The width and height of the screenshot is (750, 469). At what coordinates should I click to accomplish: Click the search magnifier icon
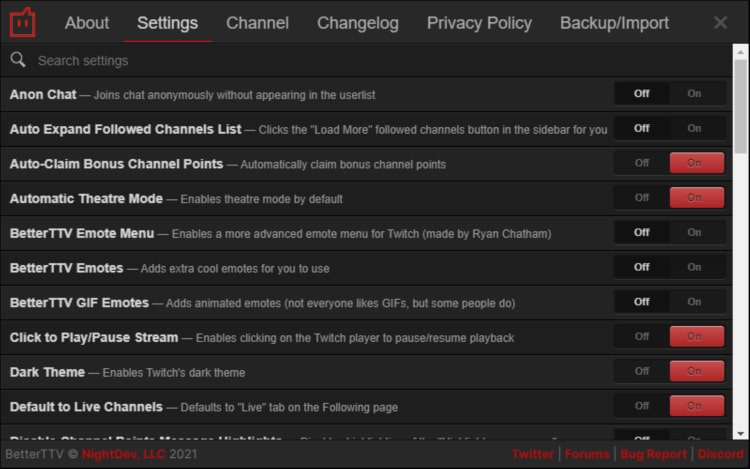18,60
